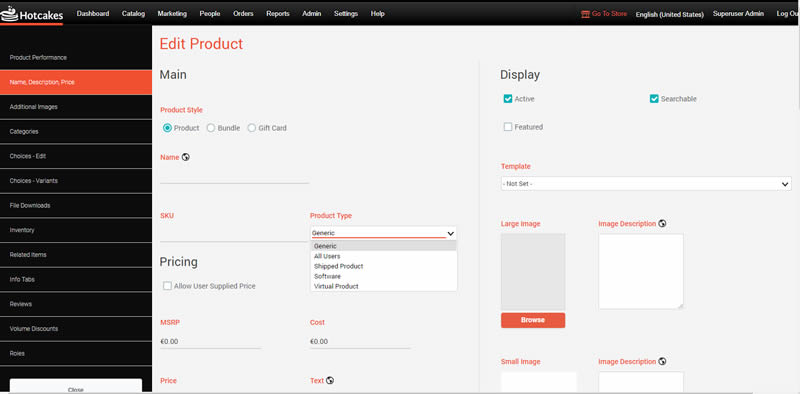Choose Shipped Product option

pos(384,266)
